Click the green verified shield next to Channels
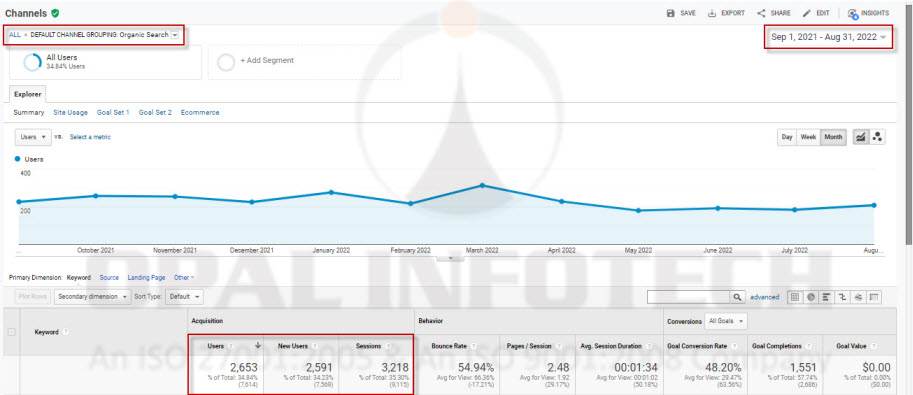Screen dimensions: 913x395 pos(55,13)
